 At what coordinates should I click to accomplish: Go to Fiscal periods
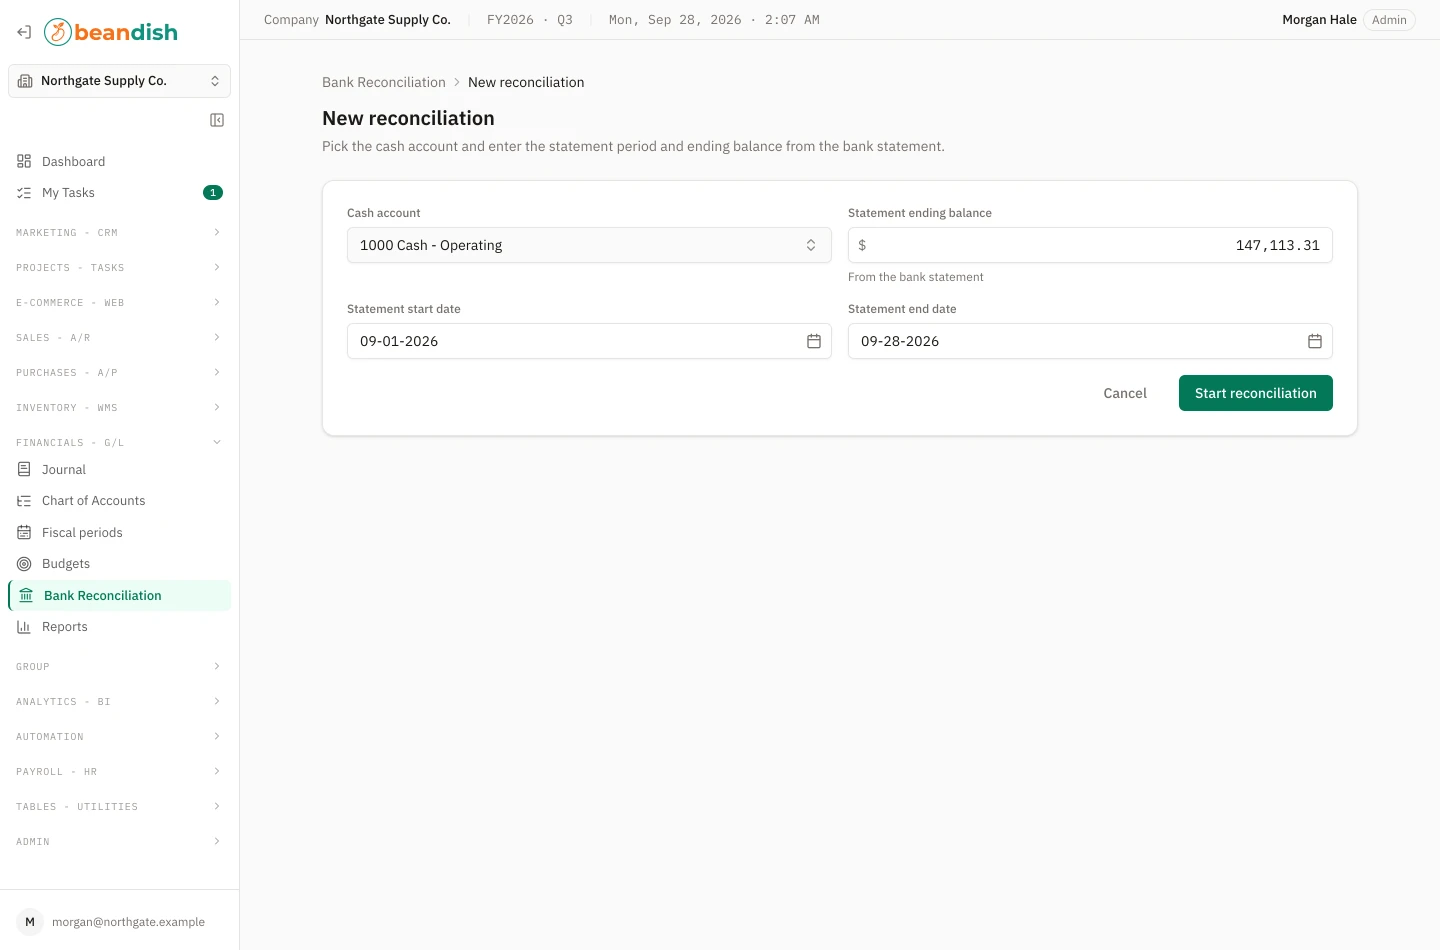click(119, 533)
